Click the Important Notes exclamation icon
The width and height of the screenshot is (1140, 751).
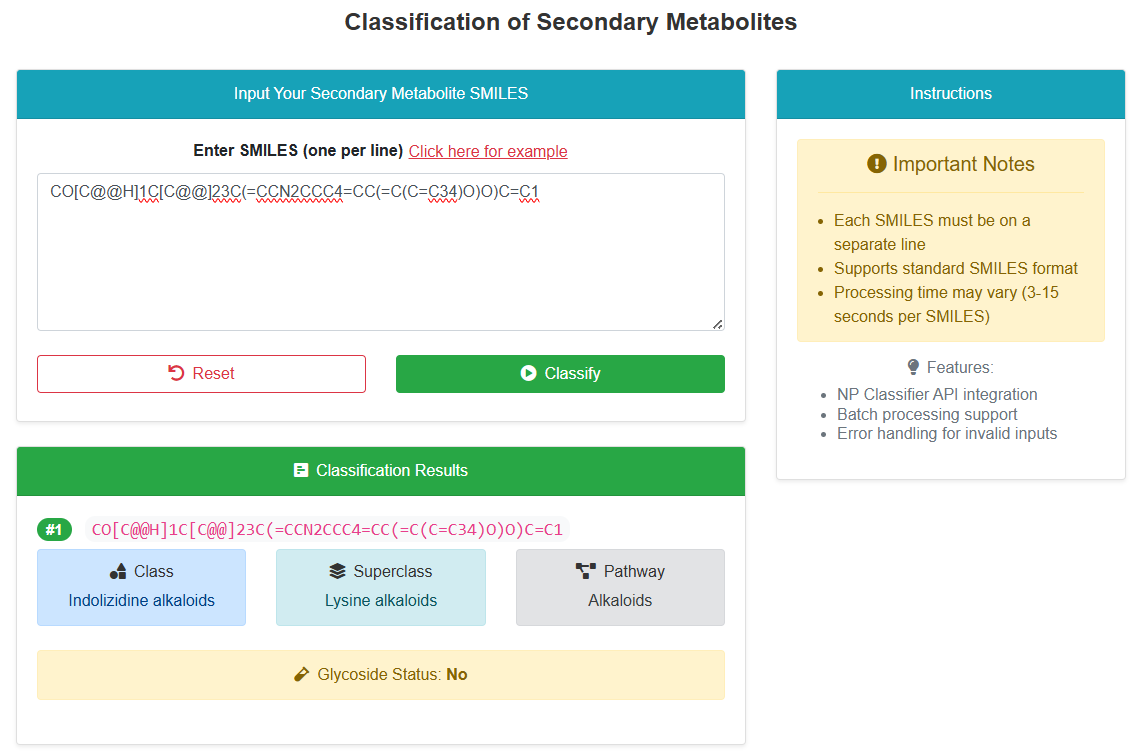click(877, 164)
